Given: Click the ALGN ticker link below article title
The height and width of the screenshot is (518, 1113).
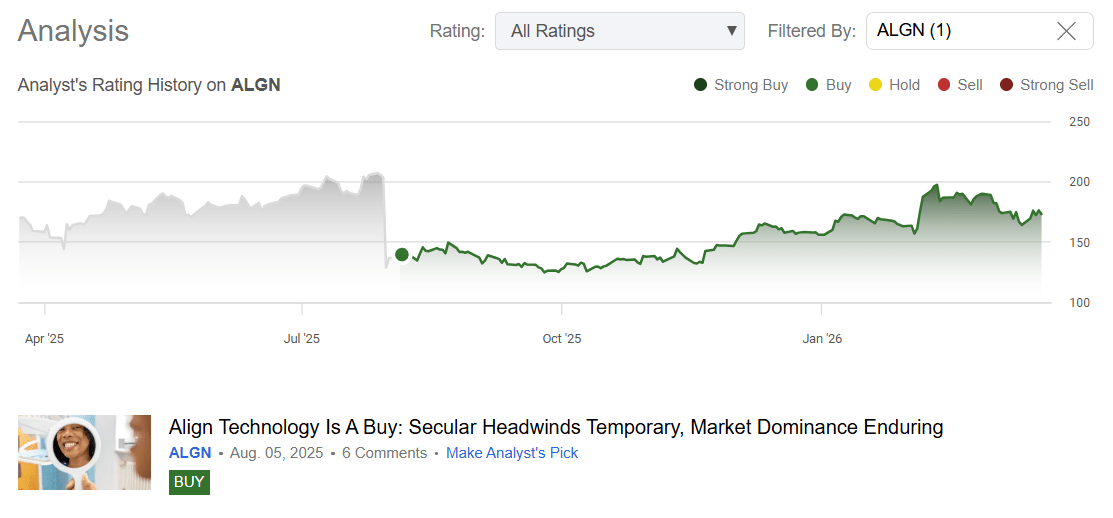Looking at the screenshot, I should (x=190, y=453).
